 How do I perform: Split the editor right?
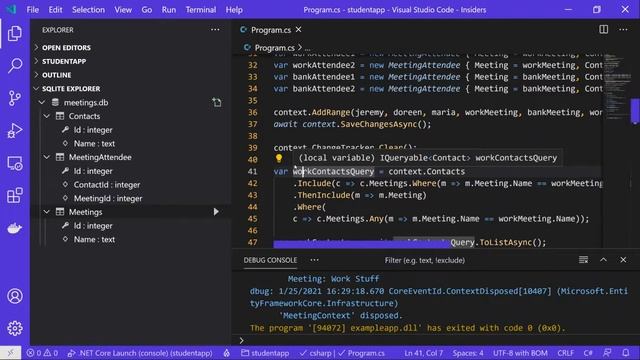coord(603,29)
